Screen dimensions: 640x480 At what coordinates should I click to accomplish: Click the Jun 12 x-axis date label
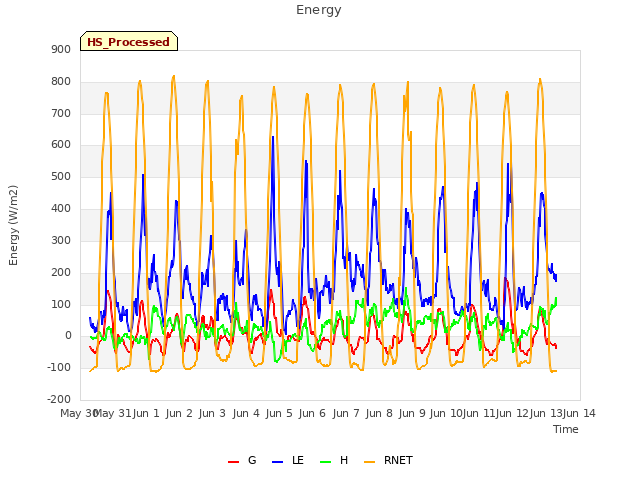pos(512,413)
